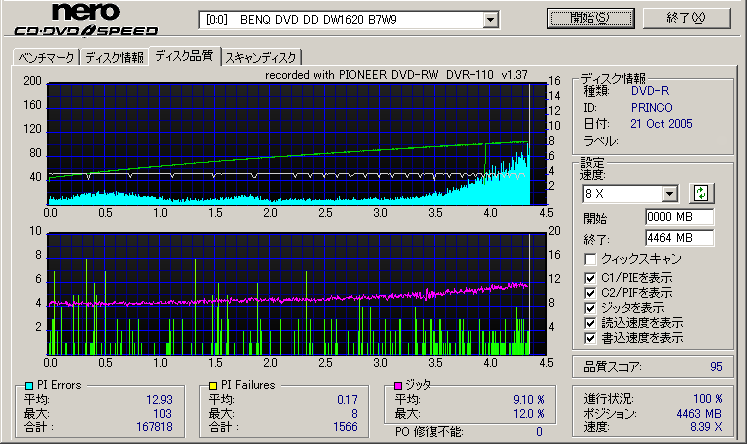Uncheck the 書込速度を表示 checkbox
The width and height of the screenshot is (747, 444).
tap(590, 338)
